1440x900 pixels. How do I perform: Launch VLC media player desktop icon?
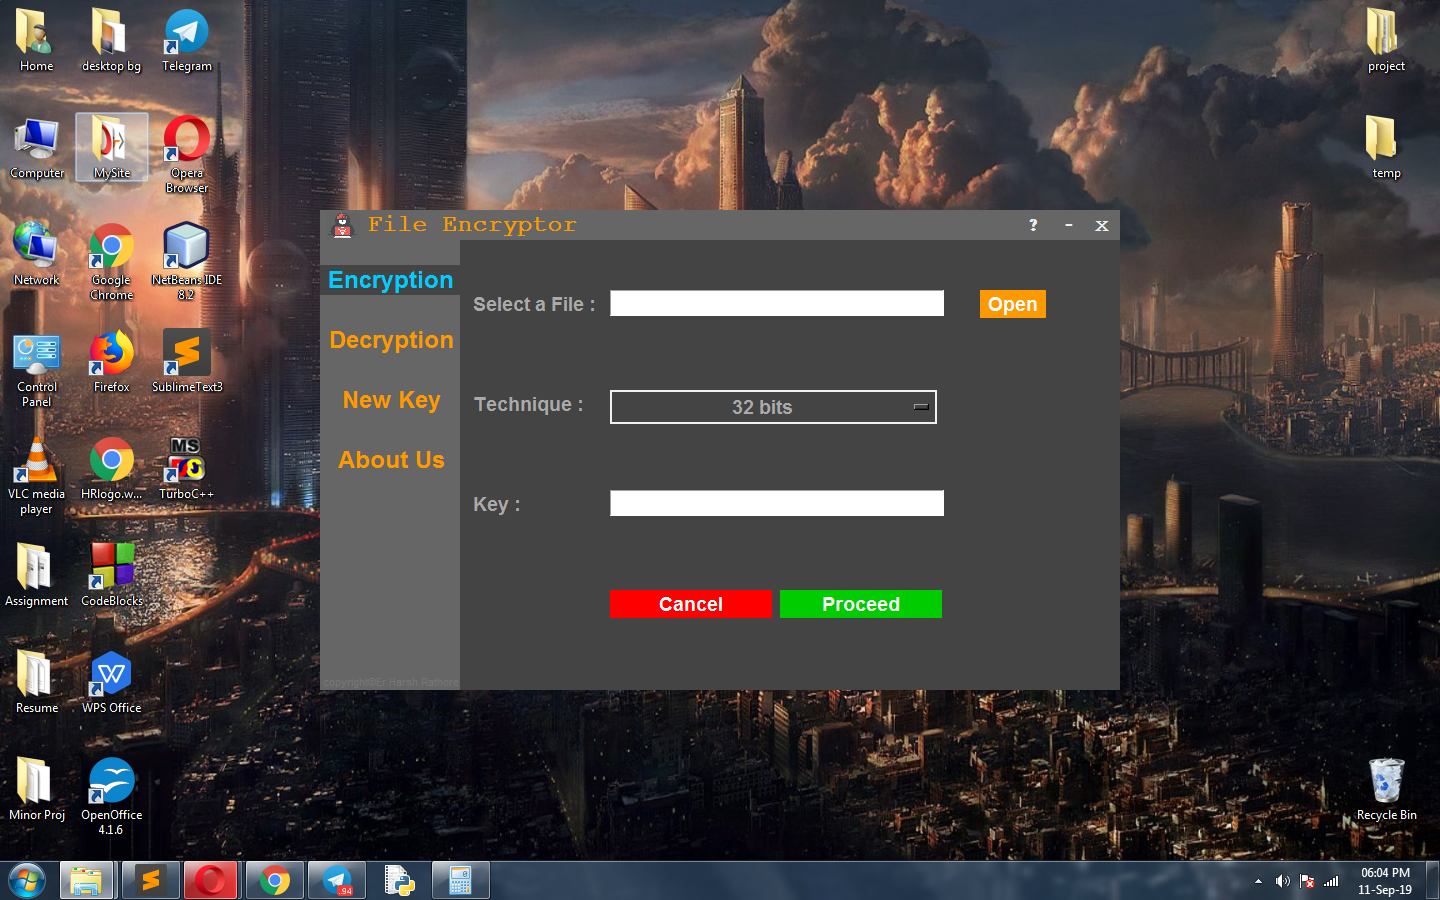pyautogui.click(x=36, y=465)
